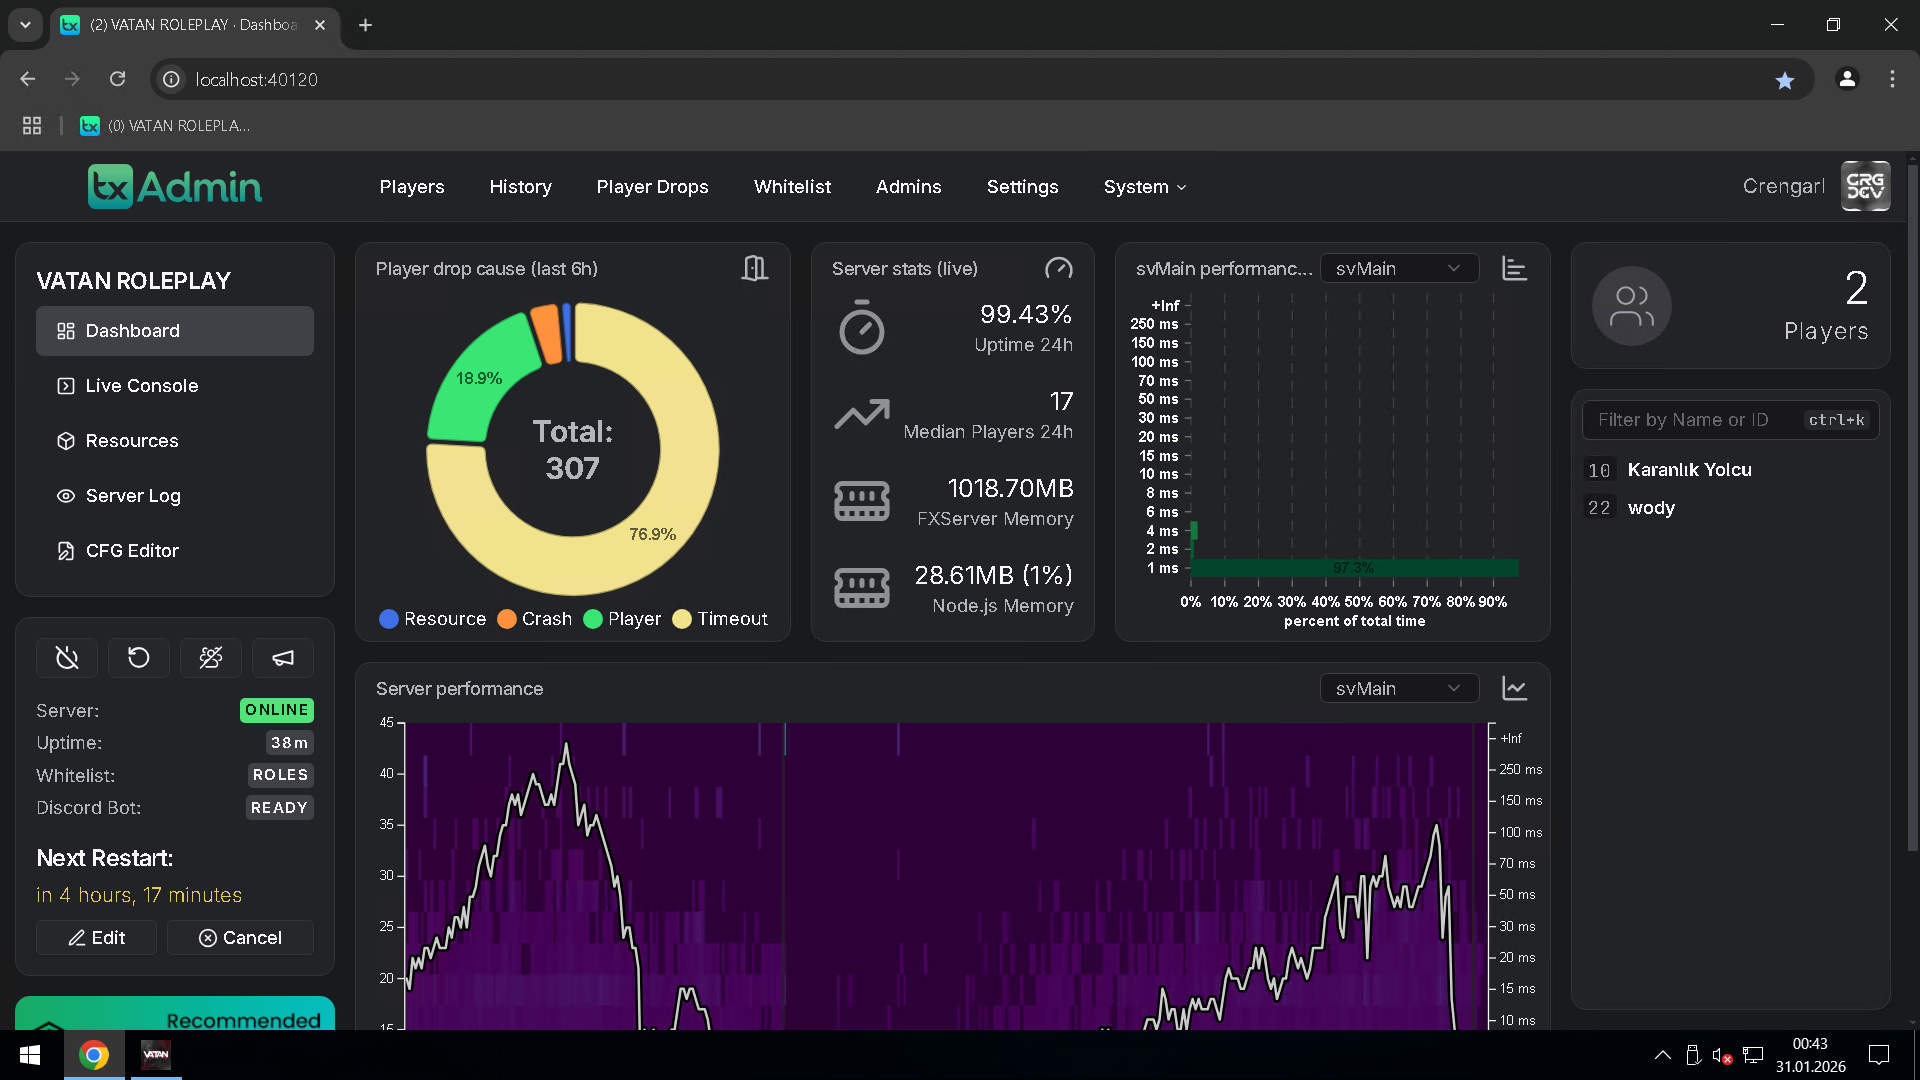This screenshot has height=1080, width=1920.
Task: Toggle Player legend in drop chart
Action: coord(622,619)
